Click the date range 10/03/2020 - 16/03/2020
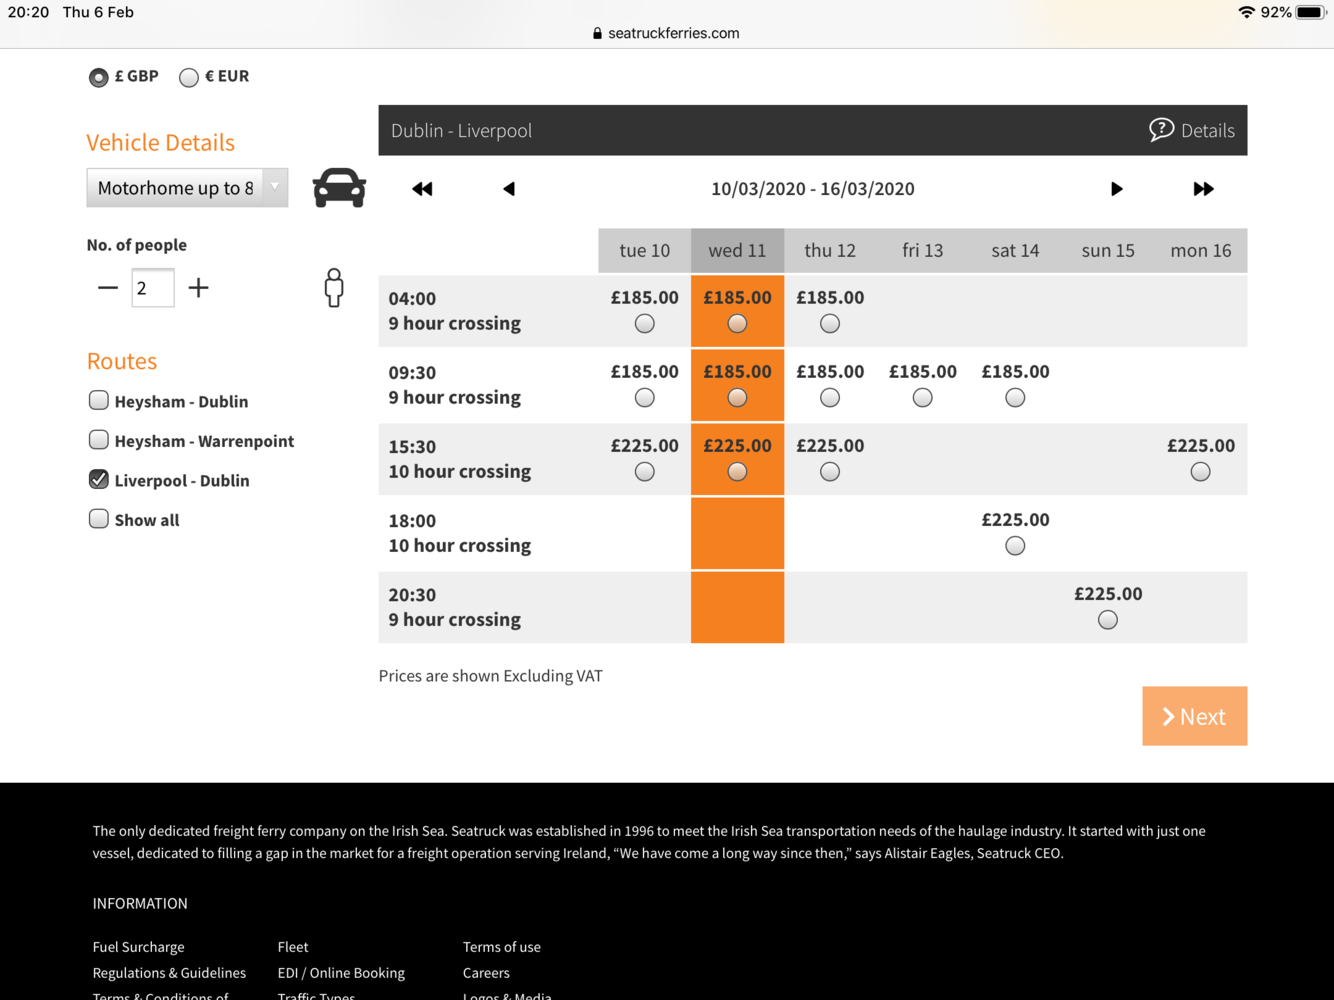Viewport: 1334px width, 1000px height. (x=813, y=189)
